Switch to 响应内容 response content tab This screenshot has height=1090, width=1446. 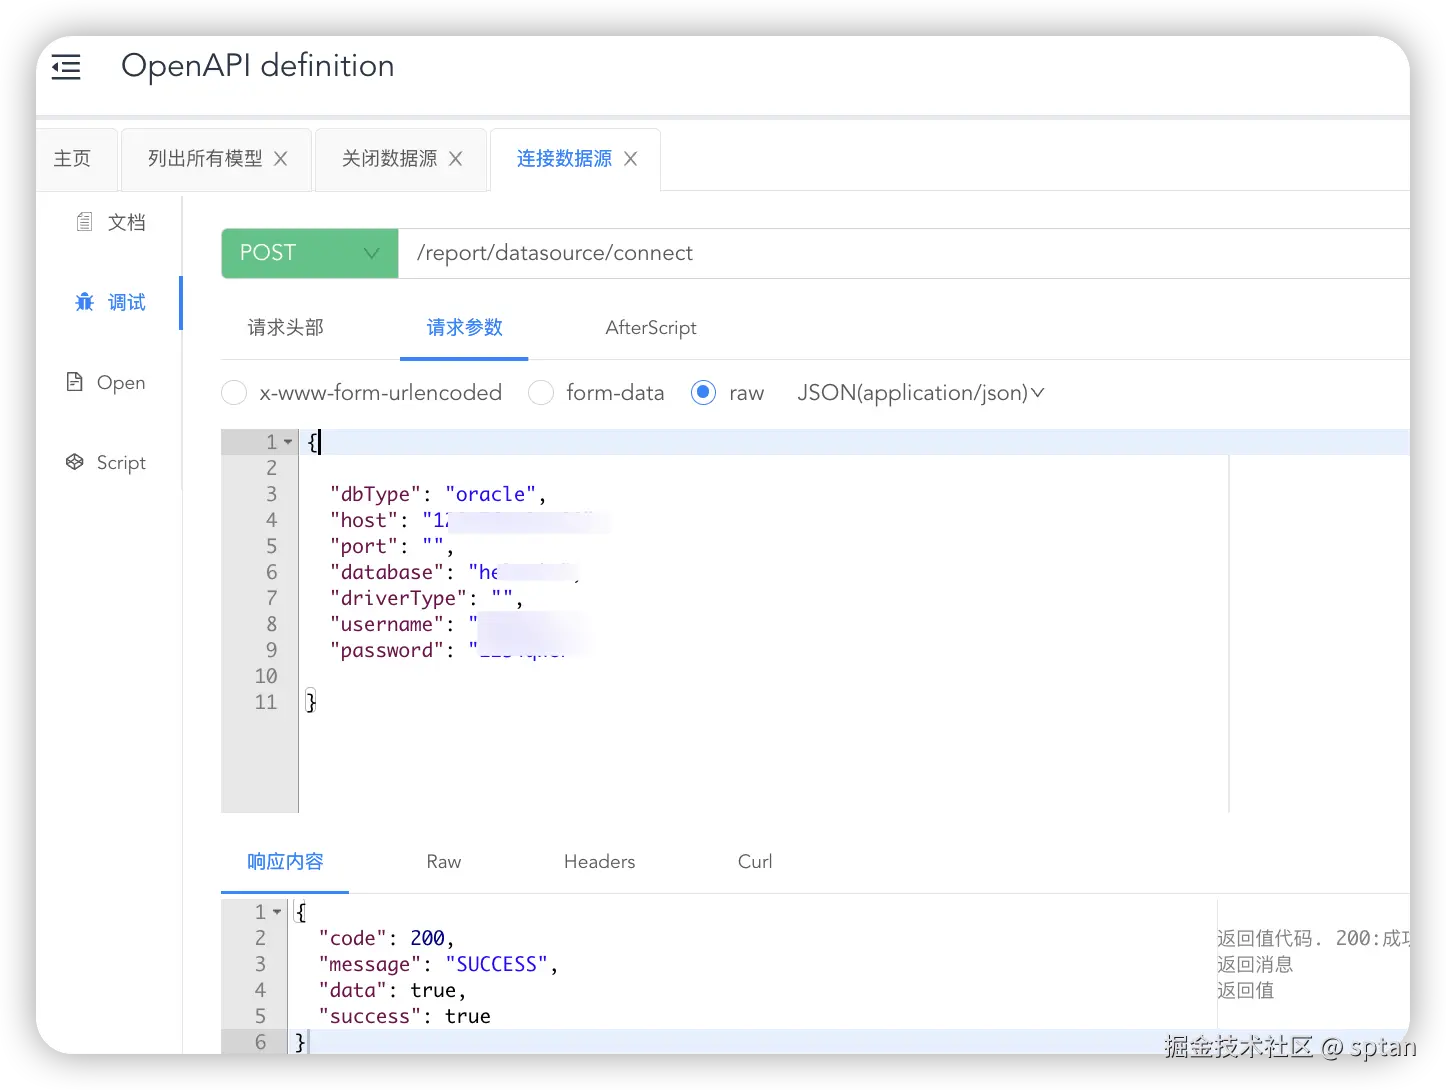click(x=285, y=862)
